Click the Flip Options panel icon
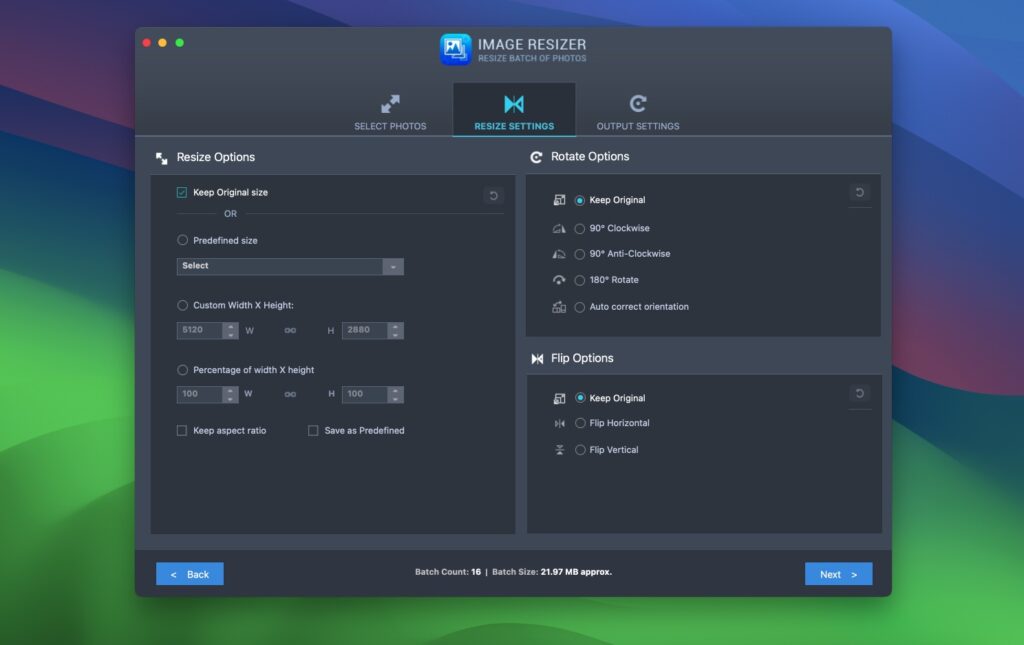Image resolution: width=1024 pixels, height=645 pixels. (x=537, y=358)
